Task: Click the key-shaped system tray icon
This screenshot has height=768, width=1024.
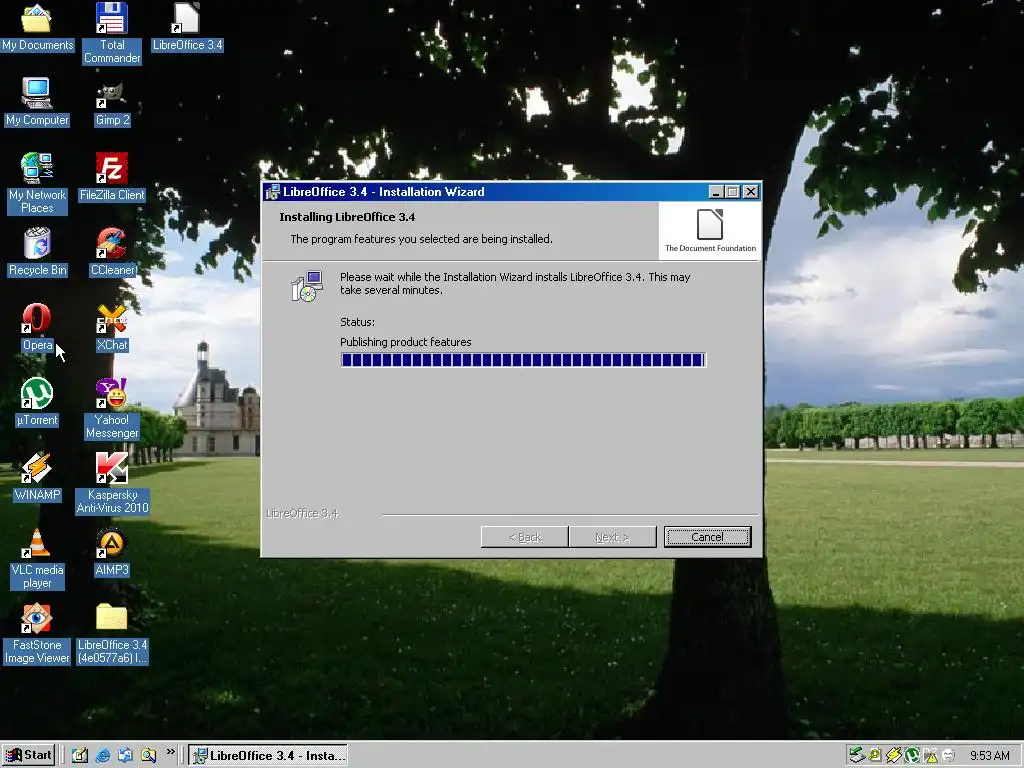Action: click(875, 756)
